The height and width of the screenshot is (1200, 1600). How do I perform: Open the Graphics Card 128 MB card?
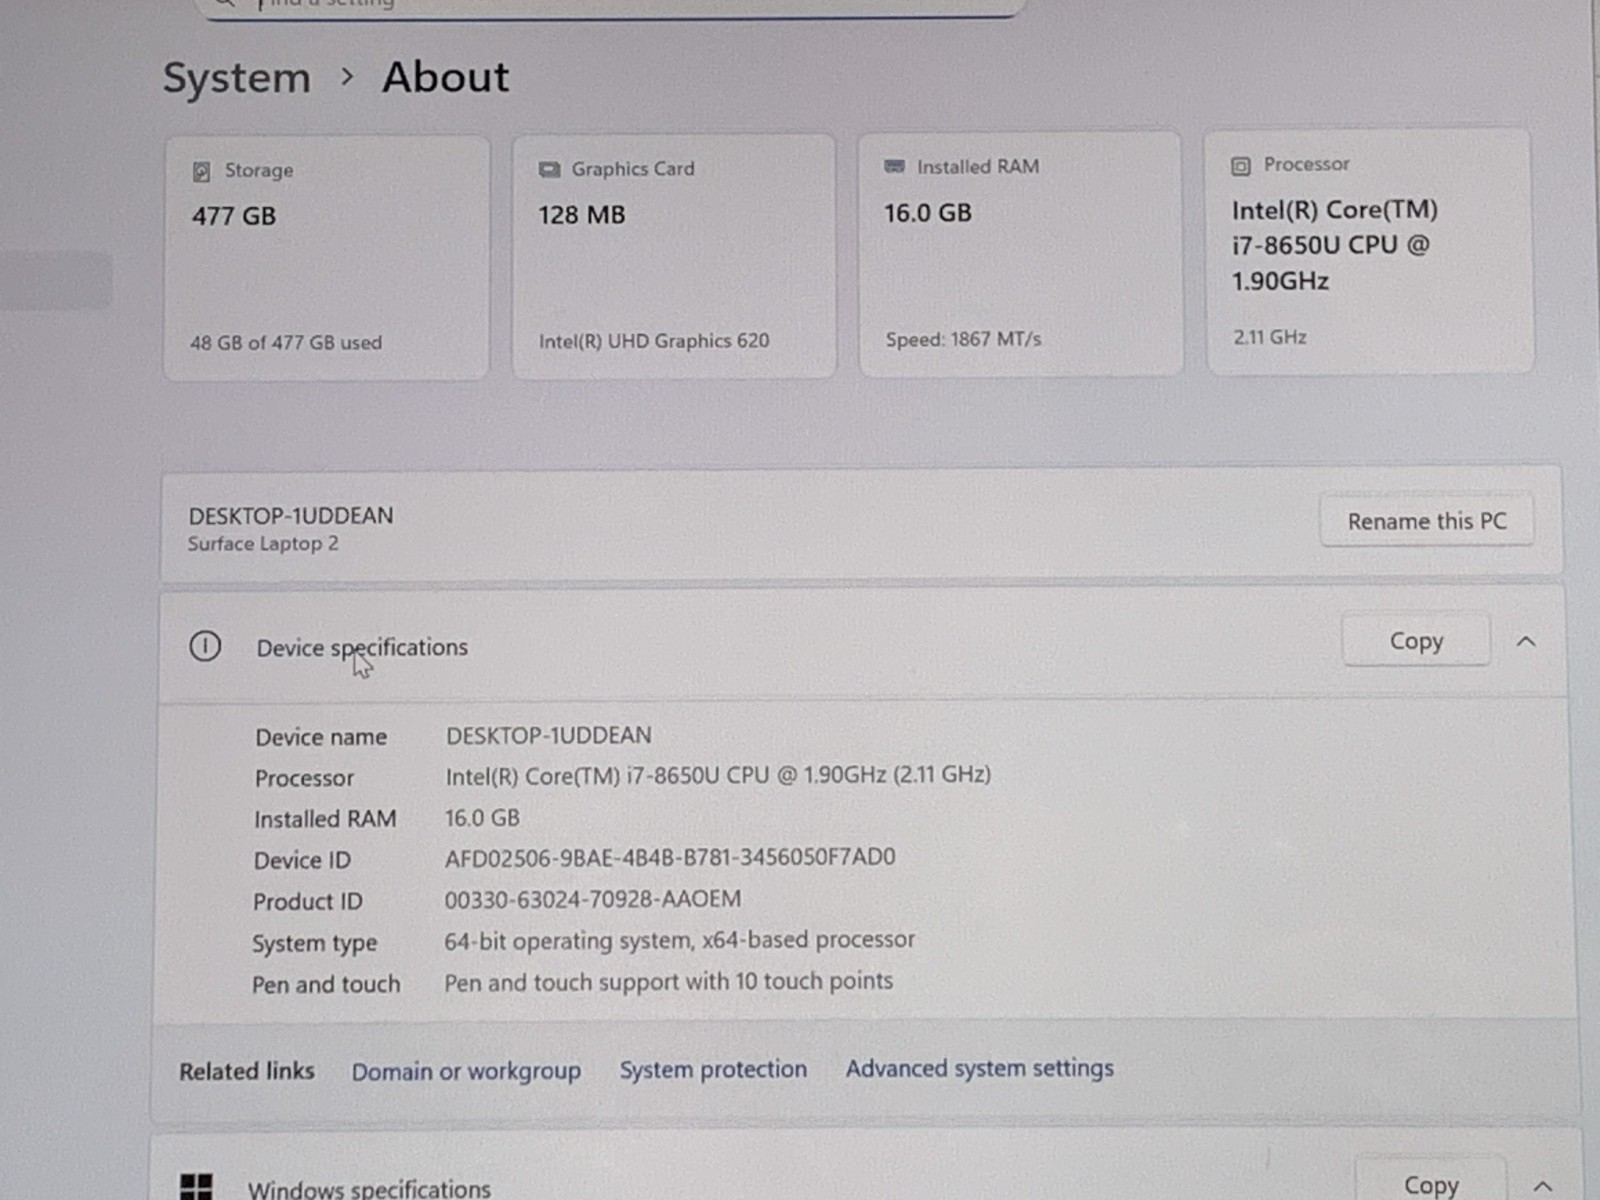click(x=674, y=256)
